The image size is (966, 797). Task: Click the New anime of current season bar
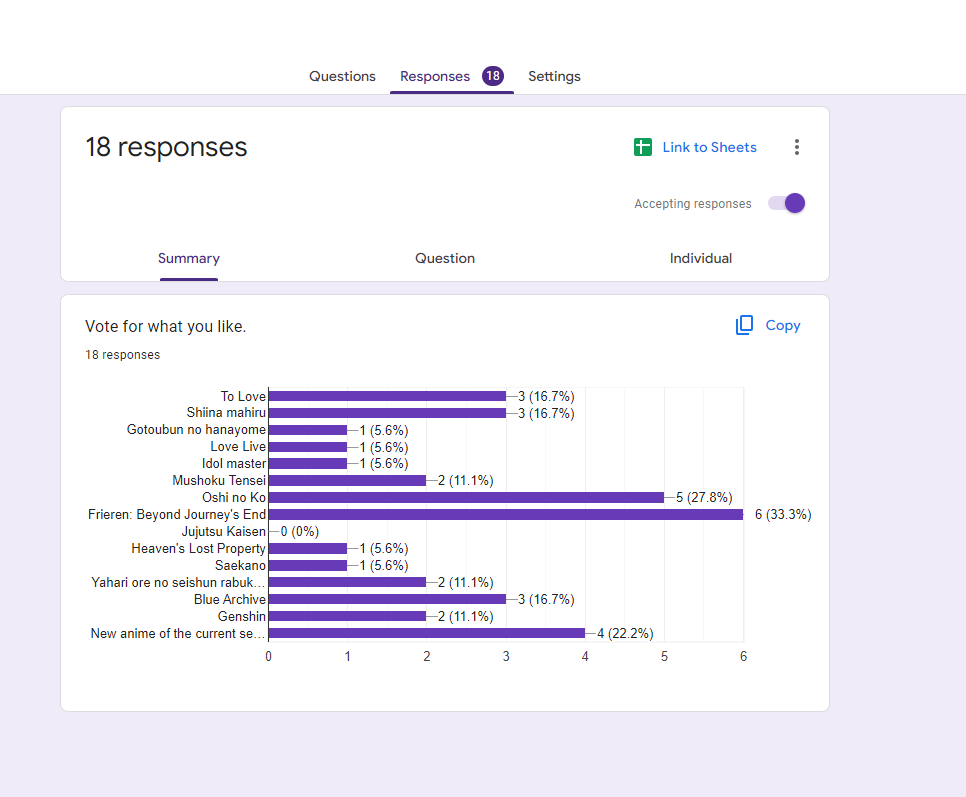(427, 633)
